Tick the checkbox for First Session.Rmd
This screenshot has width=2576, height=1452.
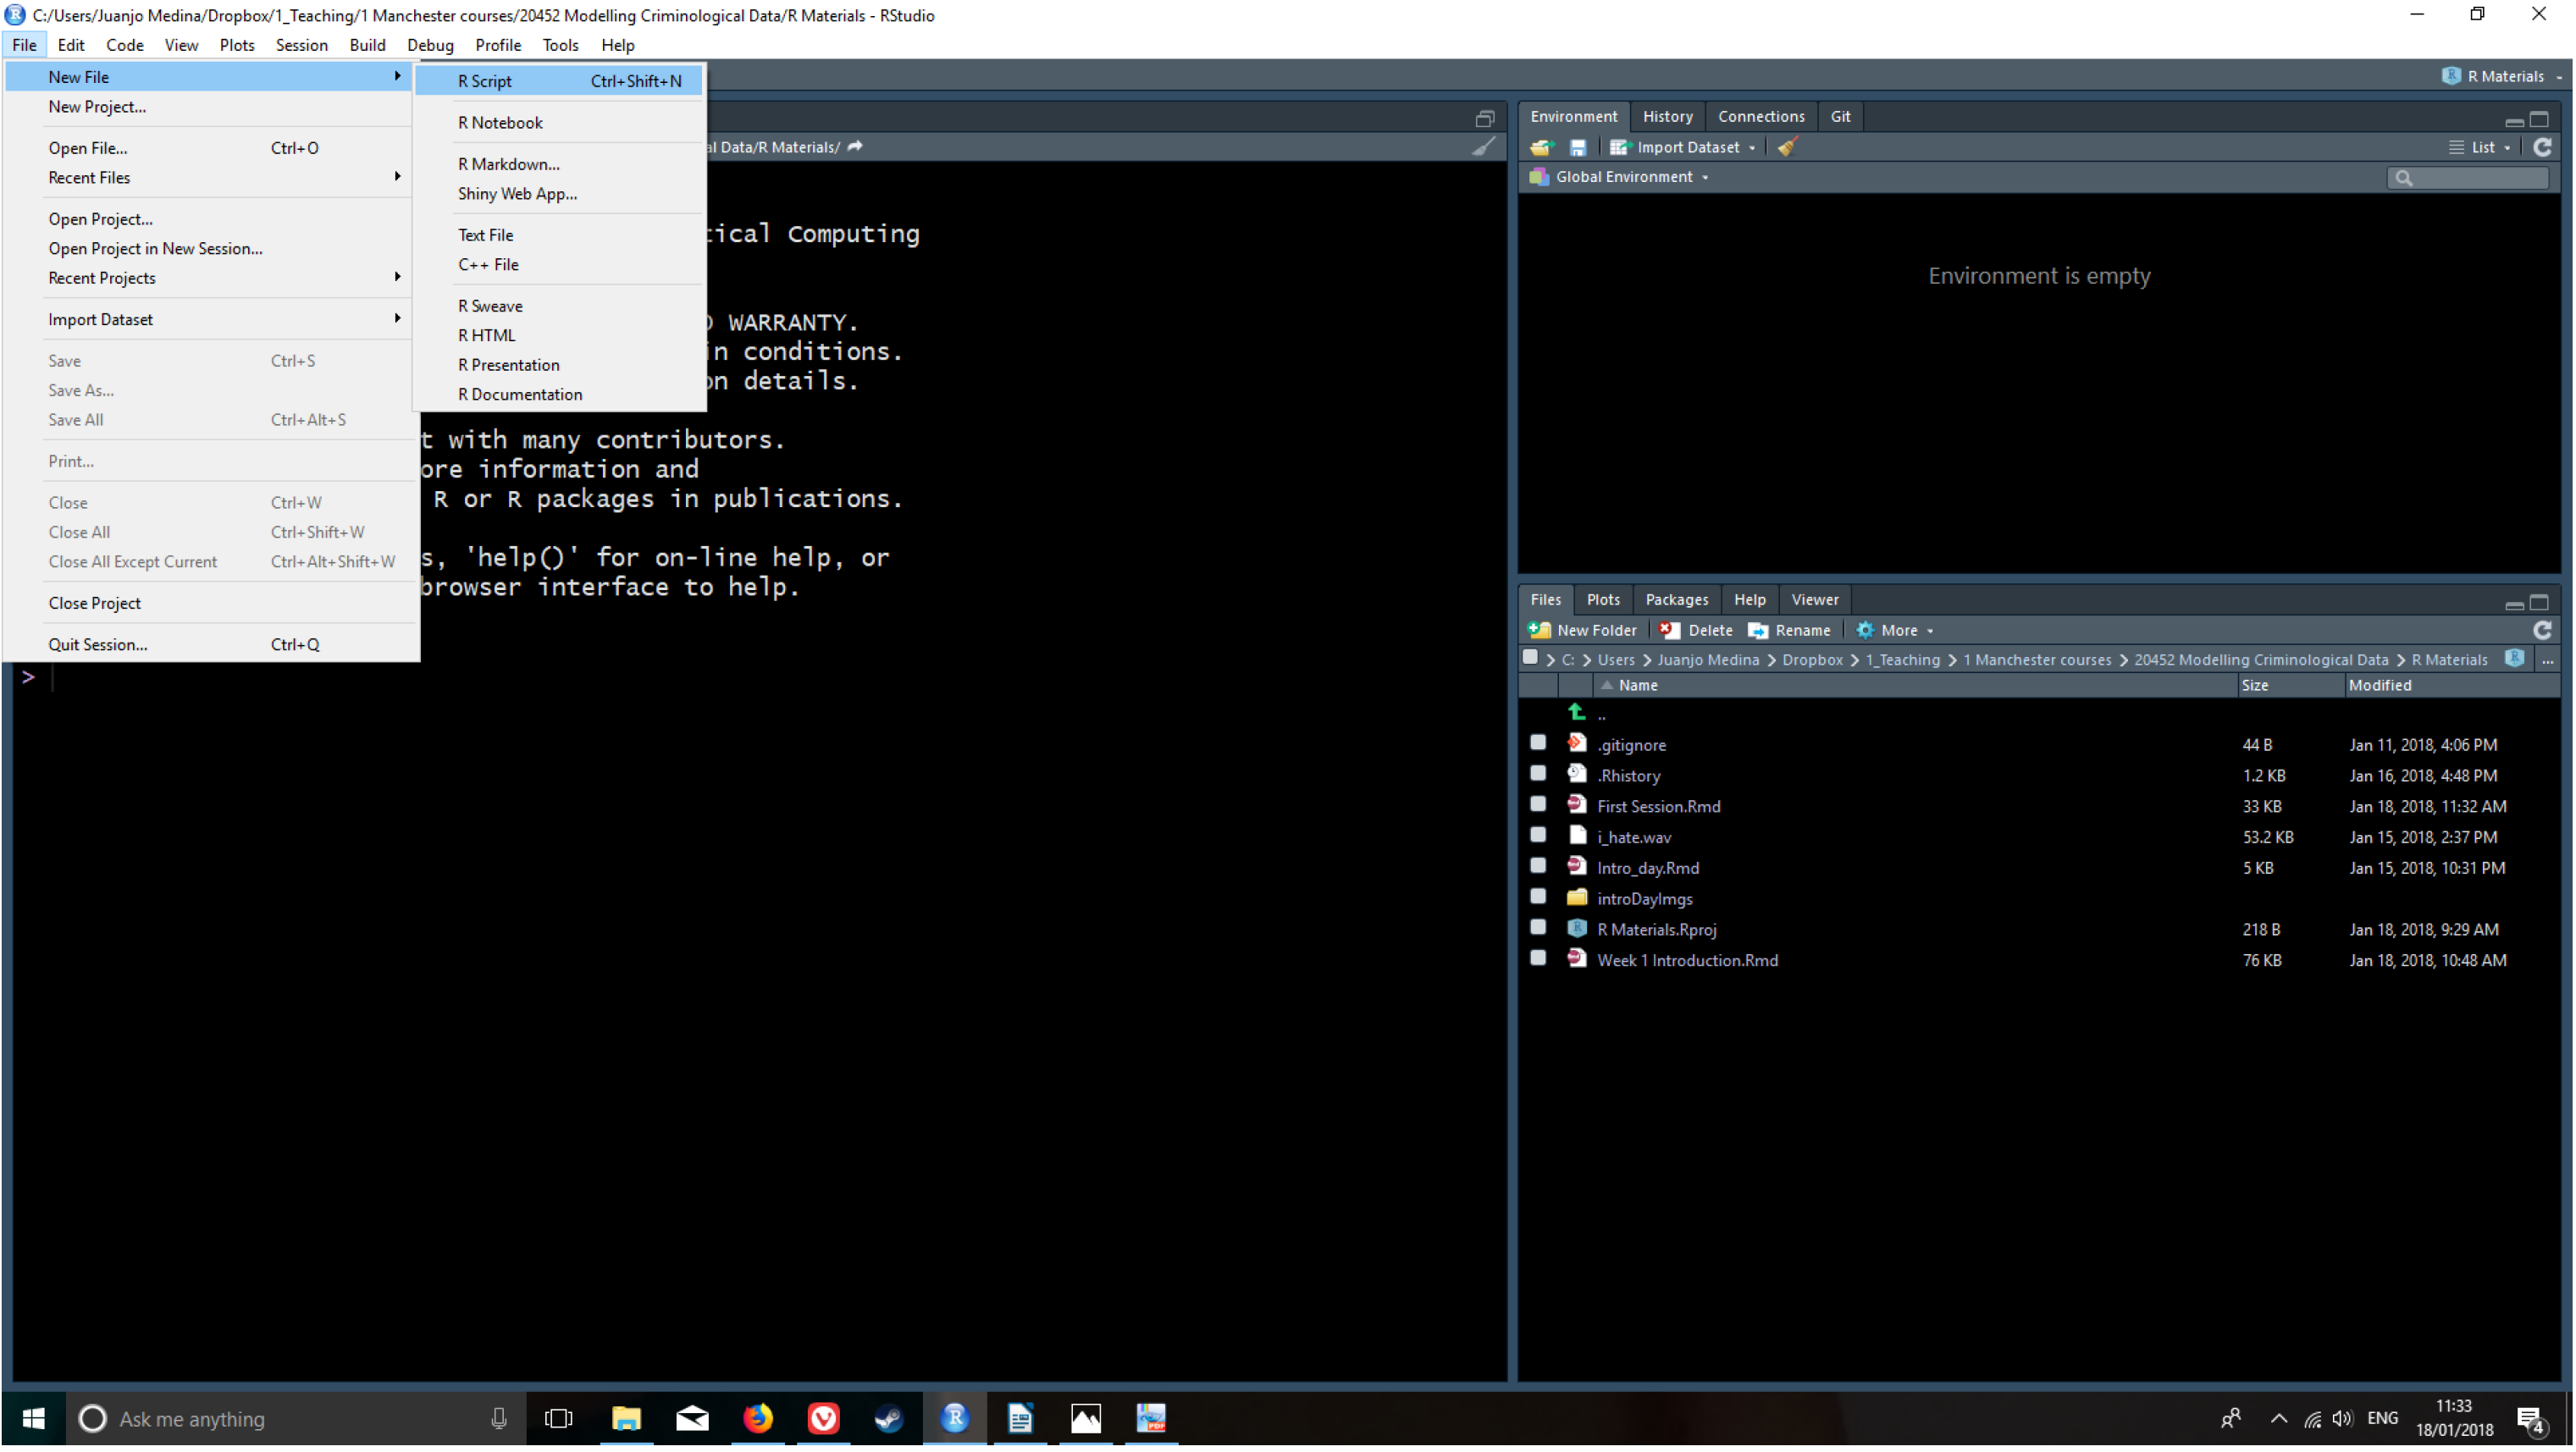tap(1538, 805)
